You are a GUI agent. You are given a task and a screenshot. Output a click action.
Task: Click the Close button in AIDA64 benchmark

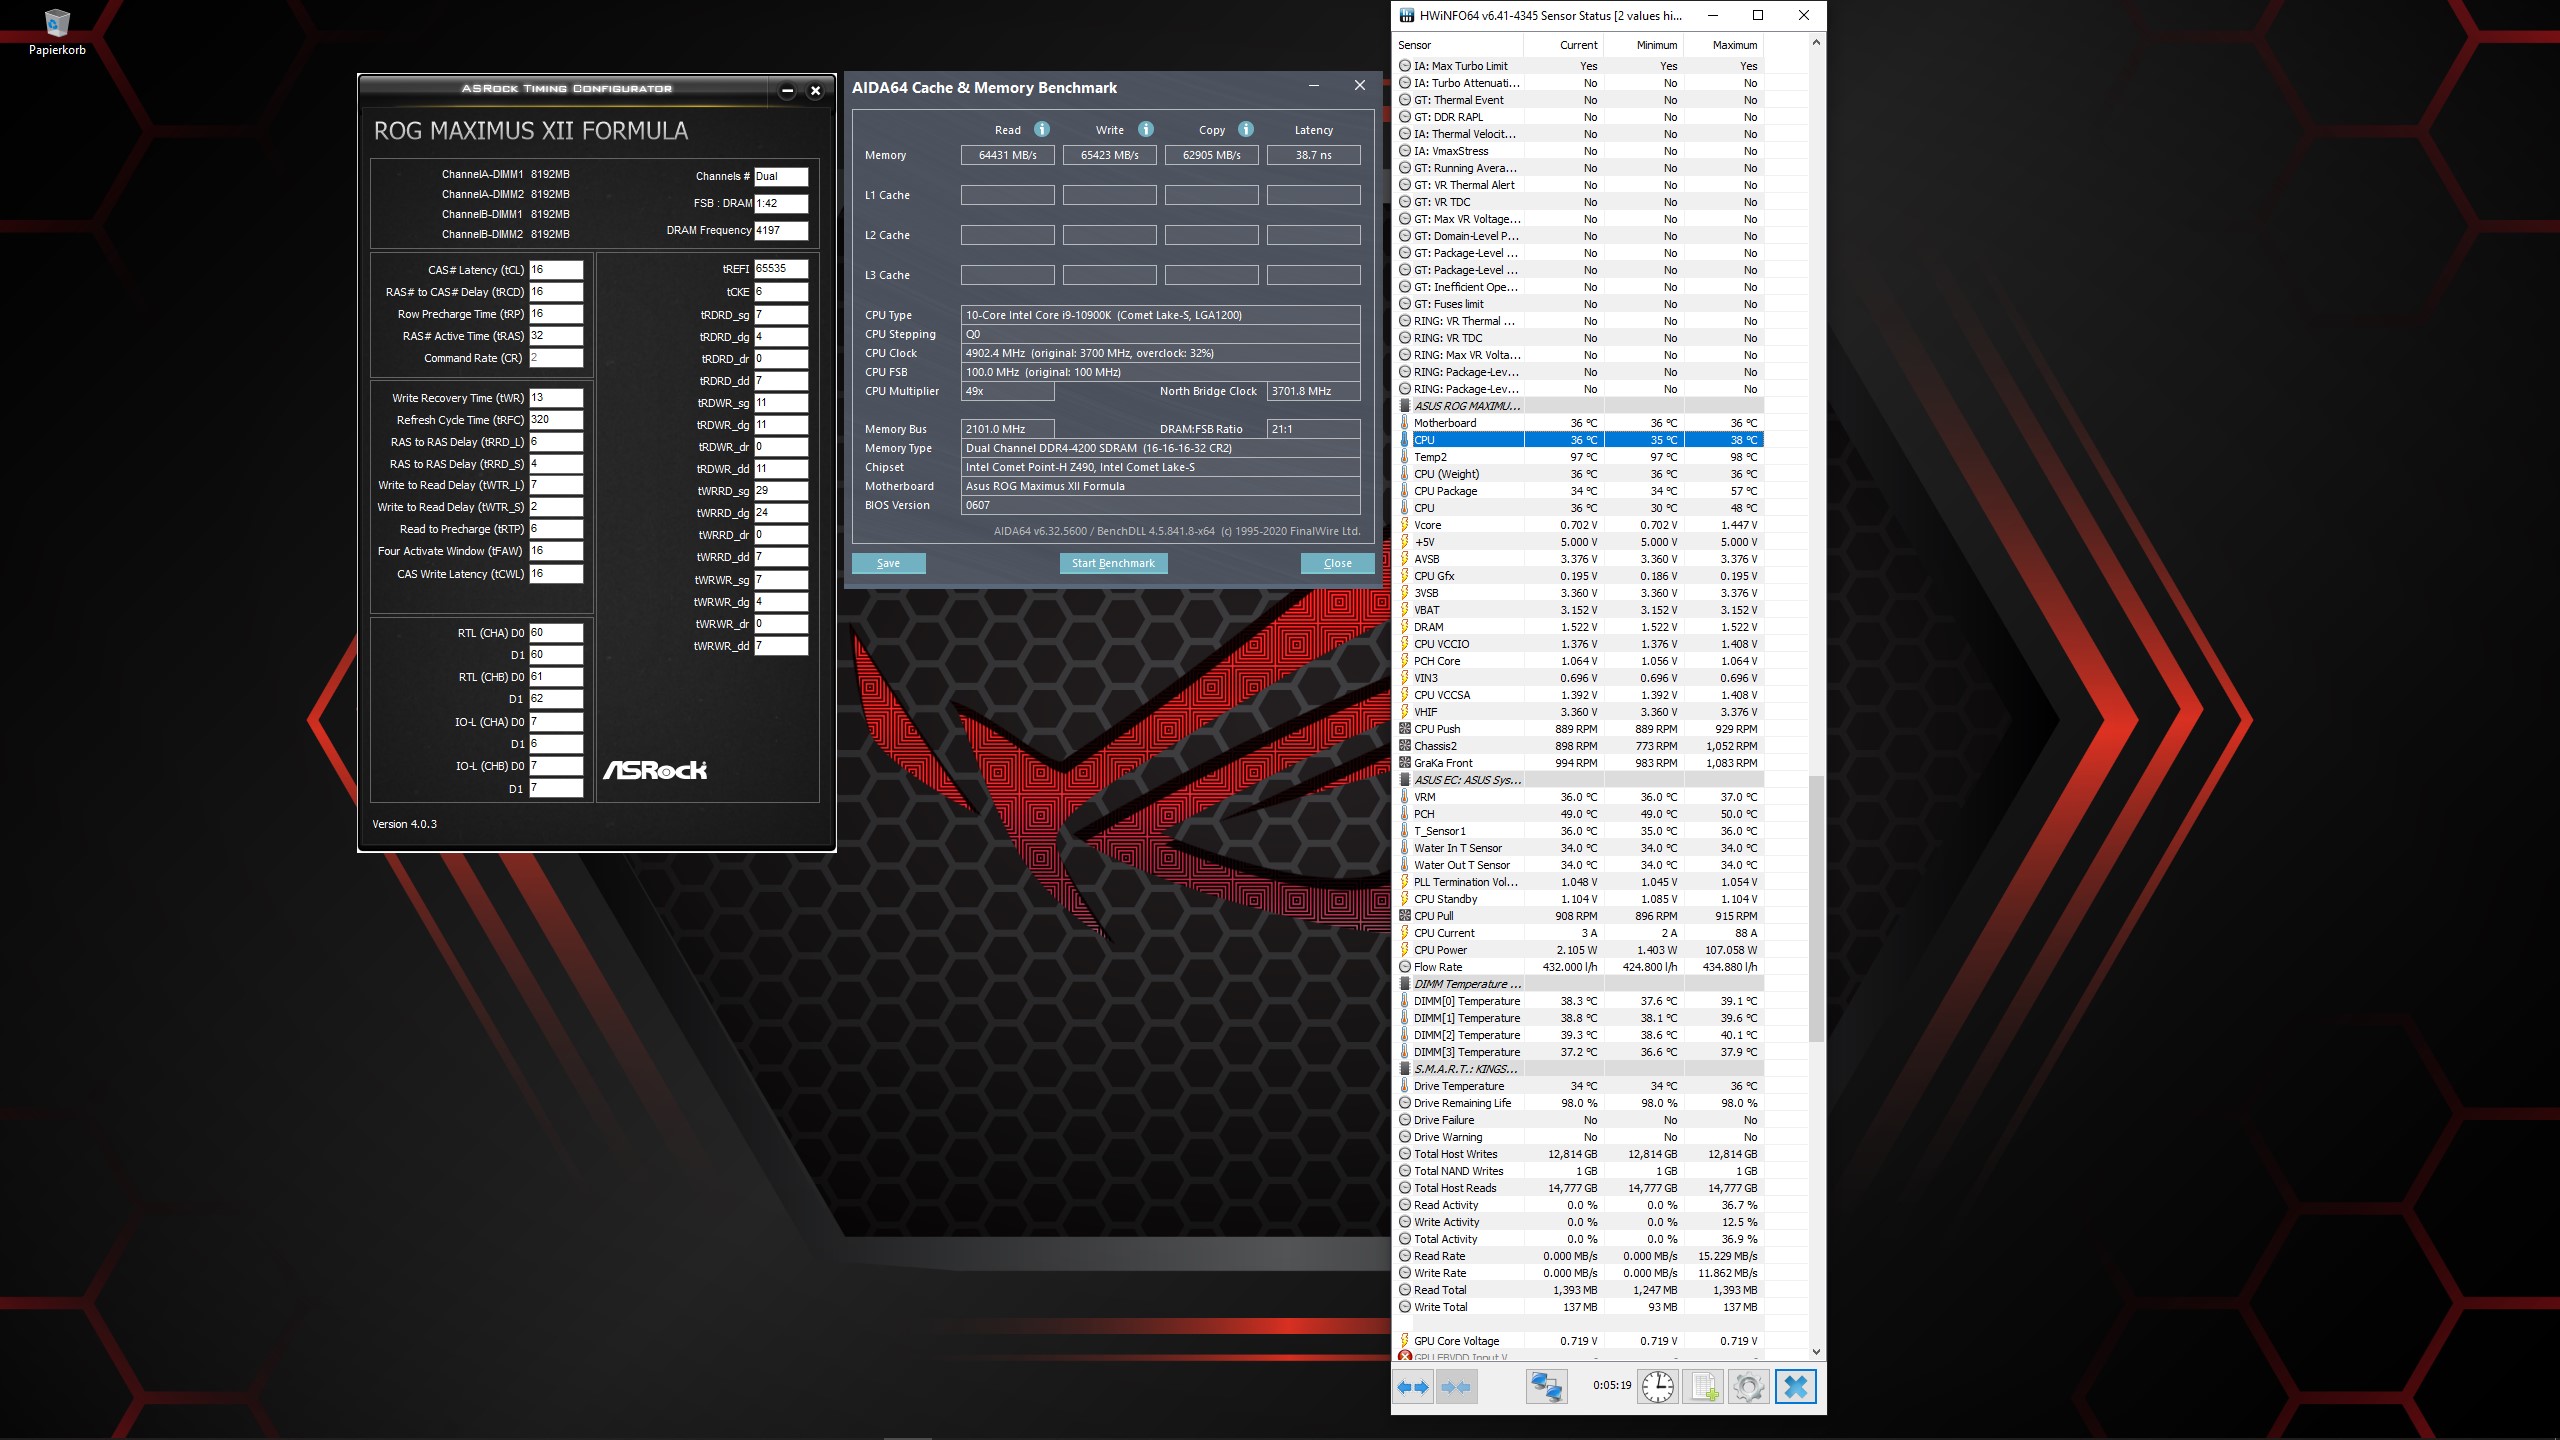(1337, 563)
